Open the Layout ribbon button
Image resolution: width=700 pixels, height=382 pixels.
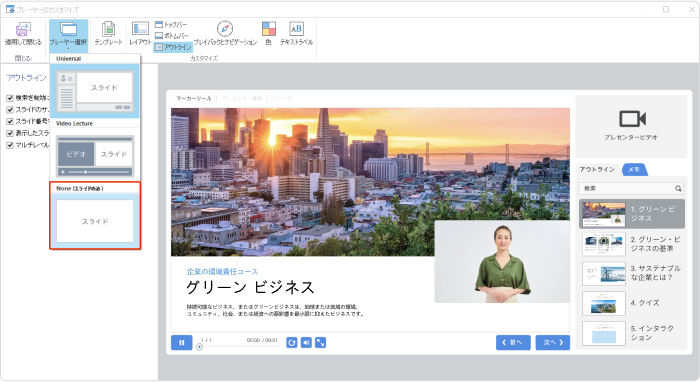140,33
